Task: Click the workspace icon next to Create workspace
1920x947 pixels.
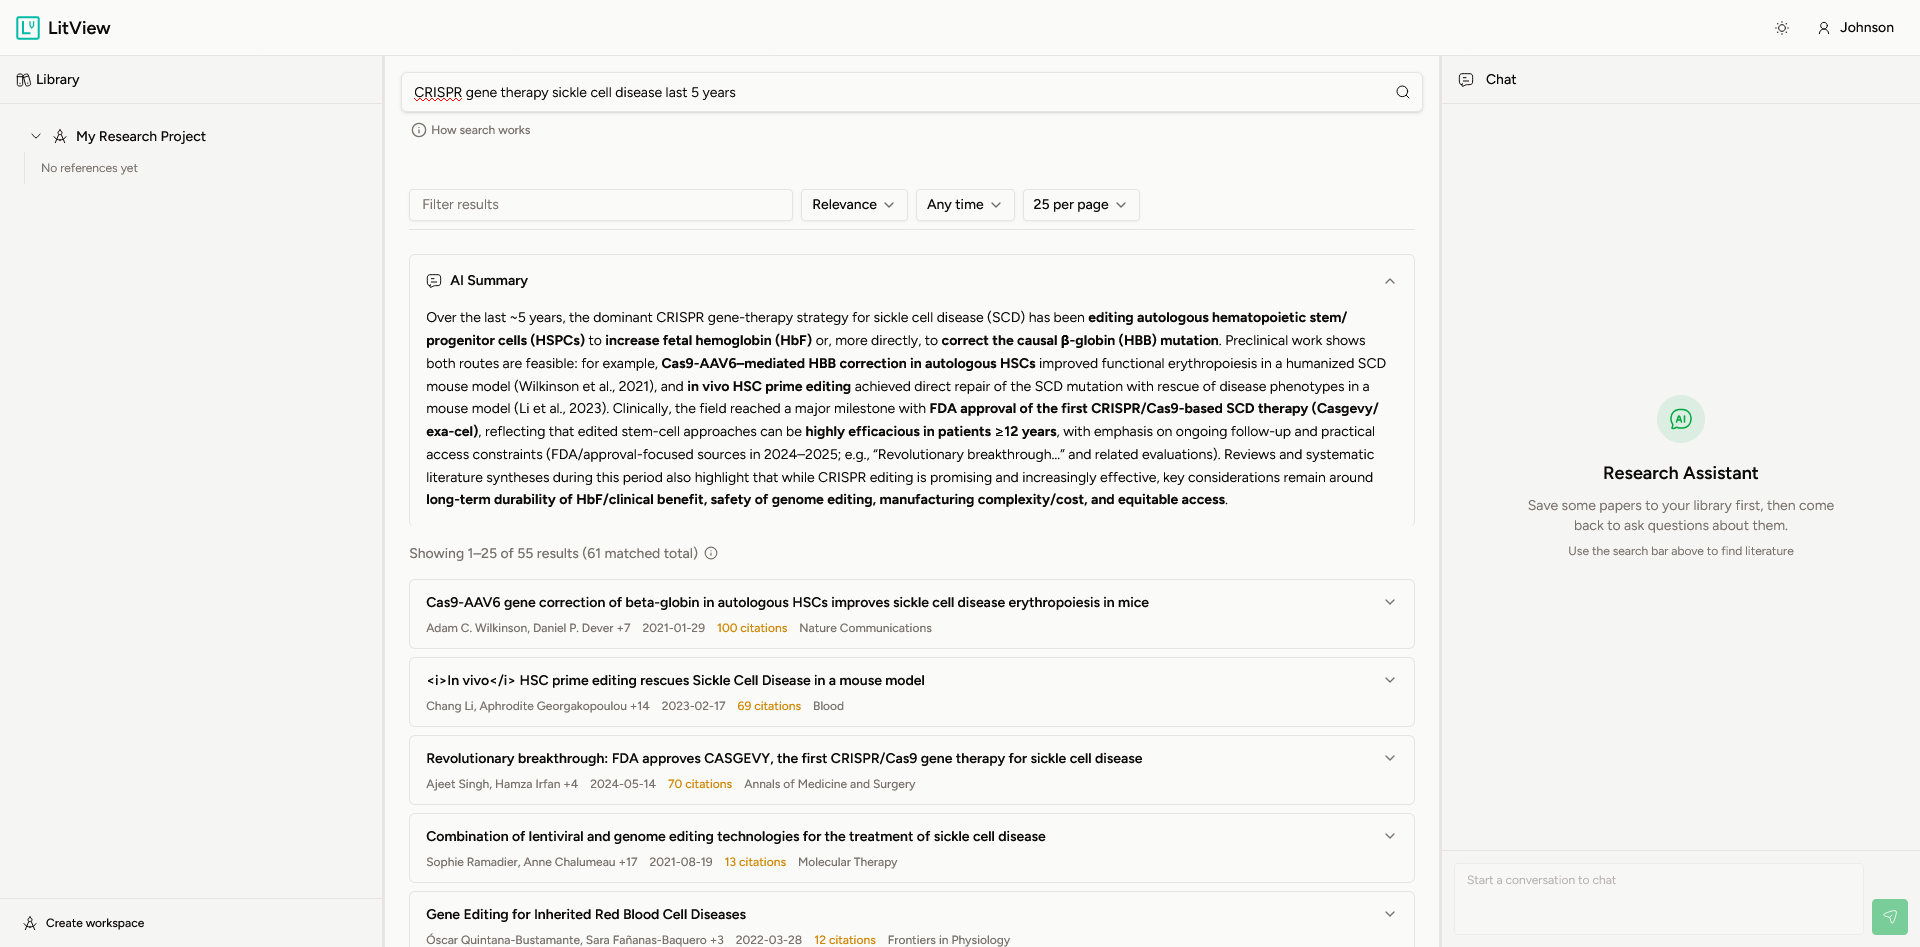Action: [30, 923]
